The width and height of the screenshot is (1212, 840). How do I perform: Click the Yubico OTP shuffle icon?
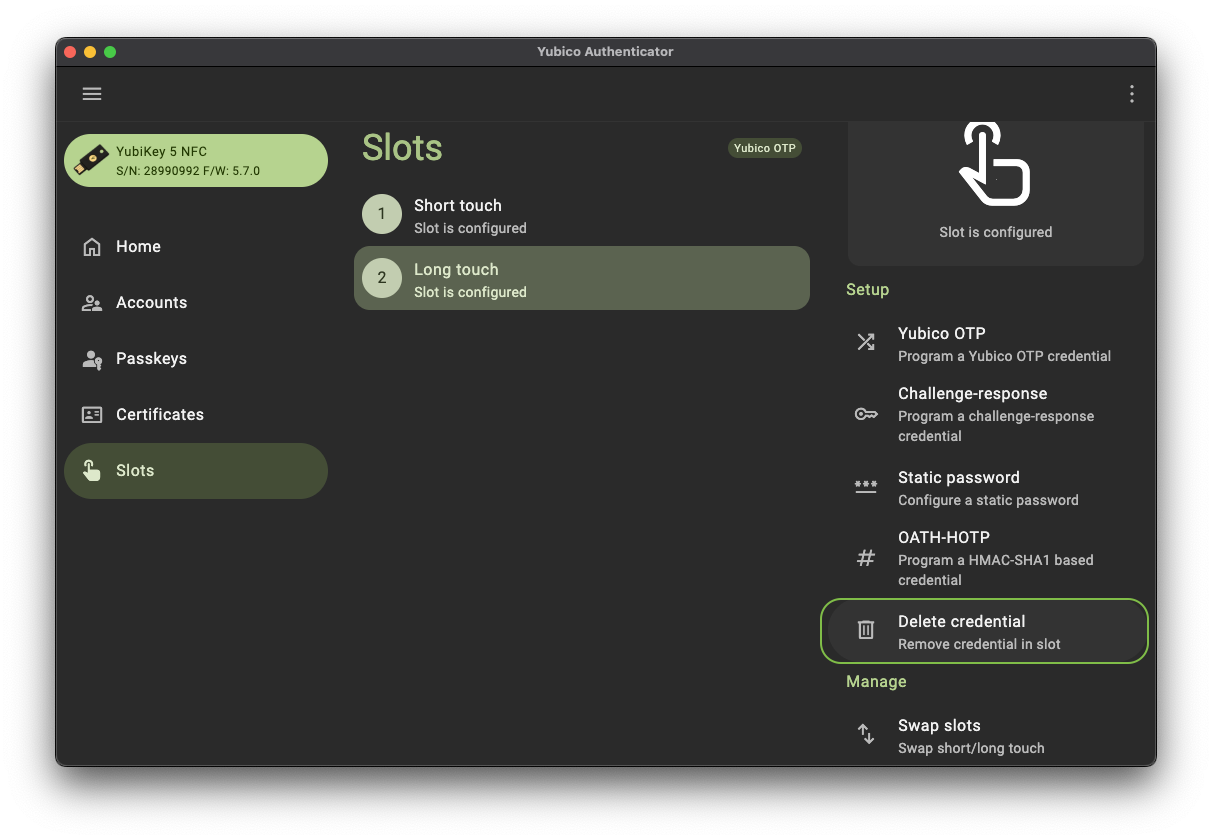click(866, 342)
